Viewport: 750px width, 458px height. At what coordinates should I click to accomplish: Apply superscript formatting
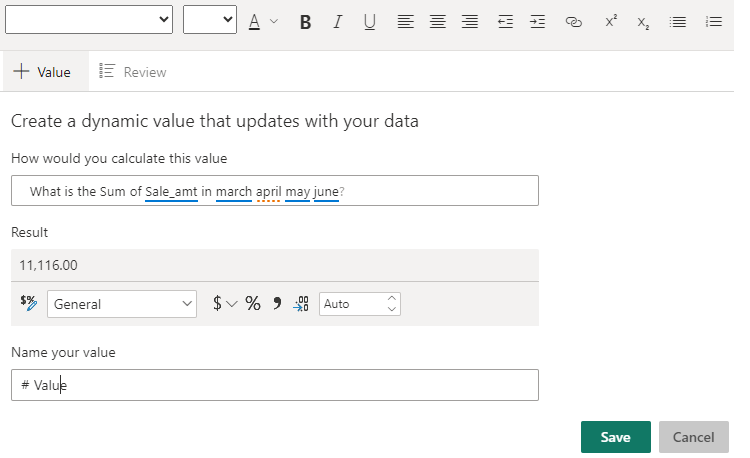click(611, 21)
